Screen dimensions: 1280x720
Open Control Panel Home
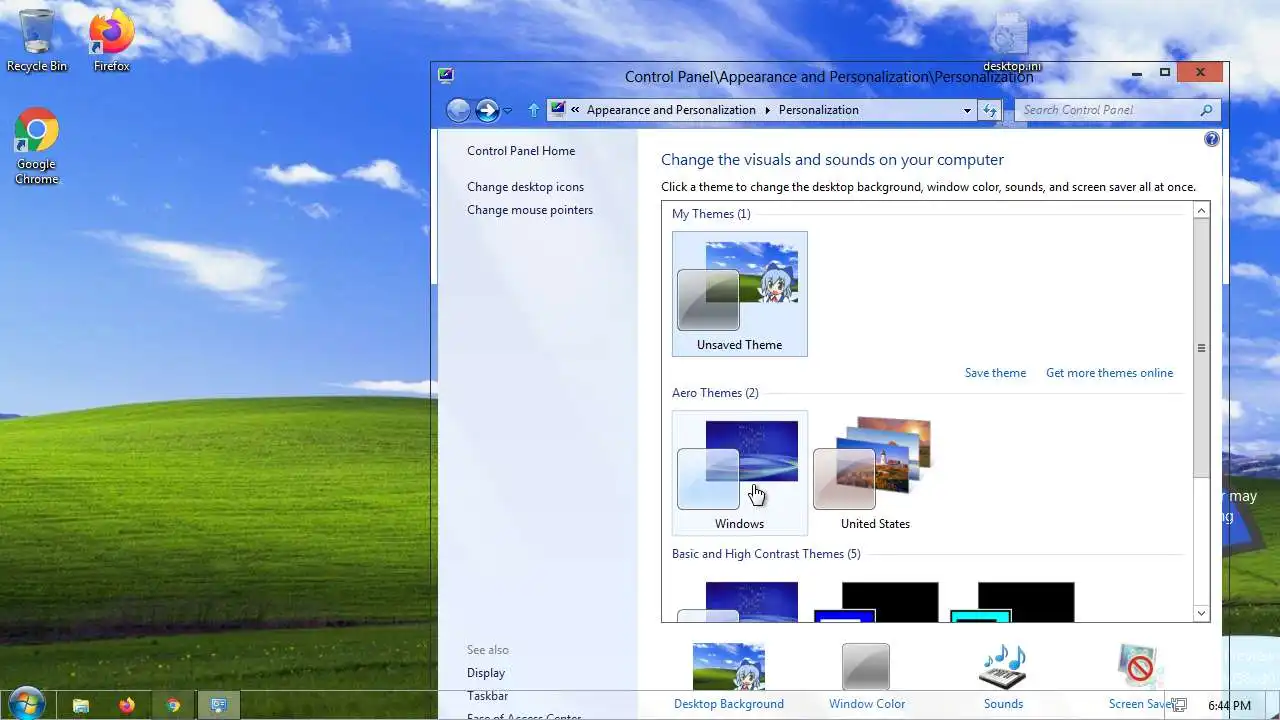pyautogui.click(x=521, y=151)
